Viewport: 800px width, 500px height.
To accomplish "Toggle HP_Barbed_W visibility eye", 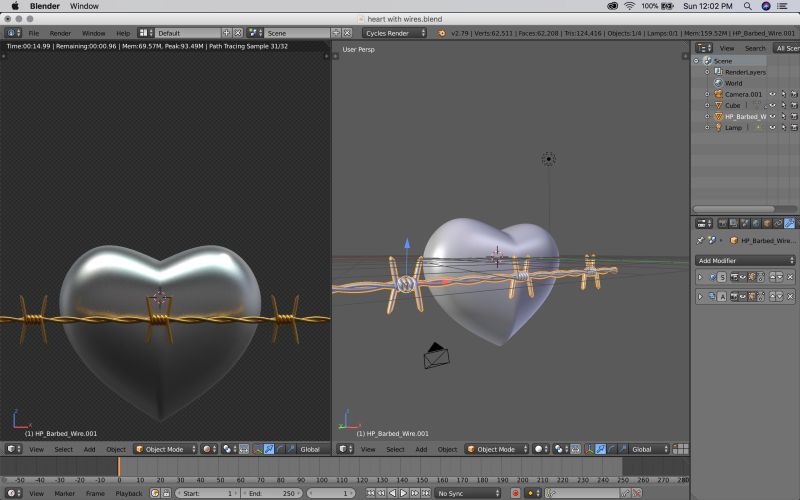I will [772, 116].
